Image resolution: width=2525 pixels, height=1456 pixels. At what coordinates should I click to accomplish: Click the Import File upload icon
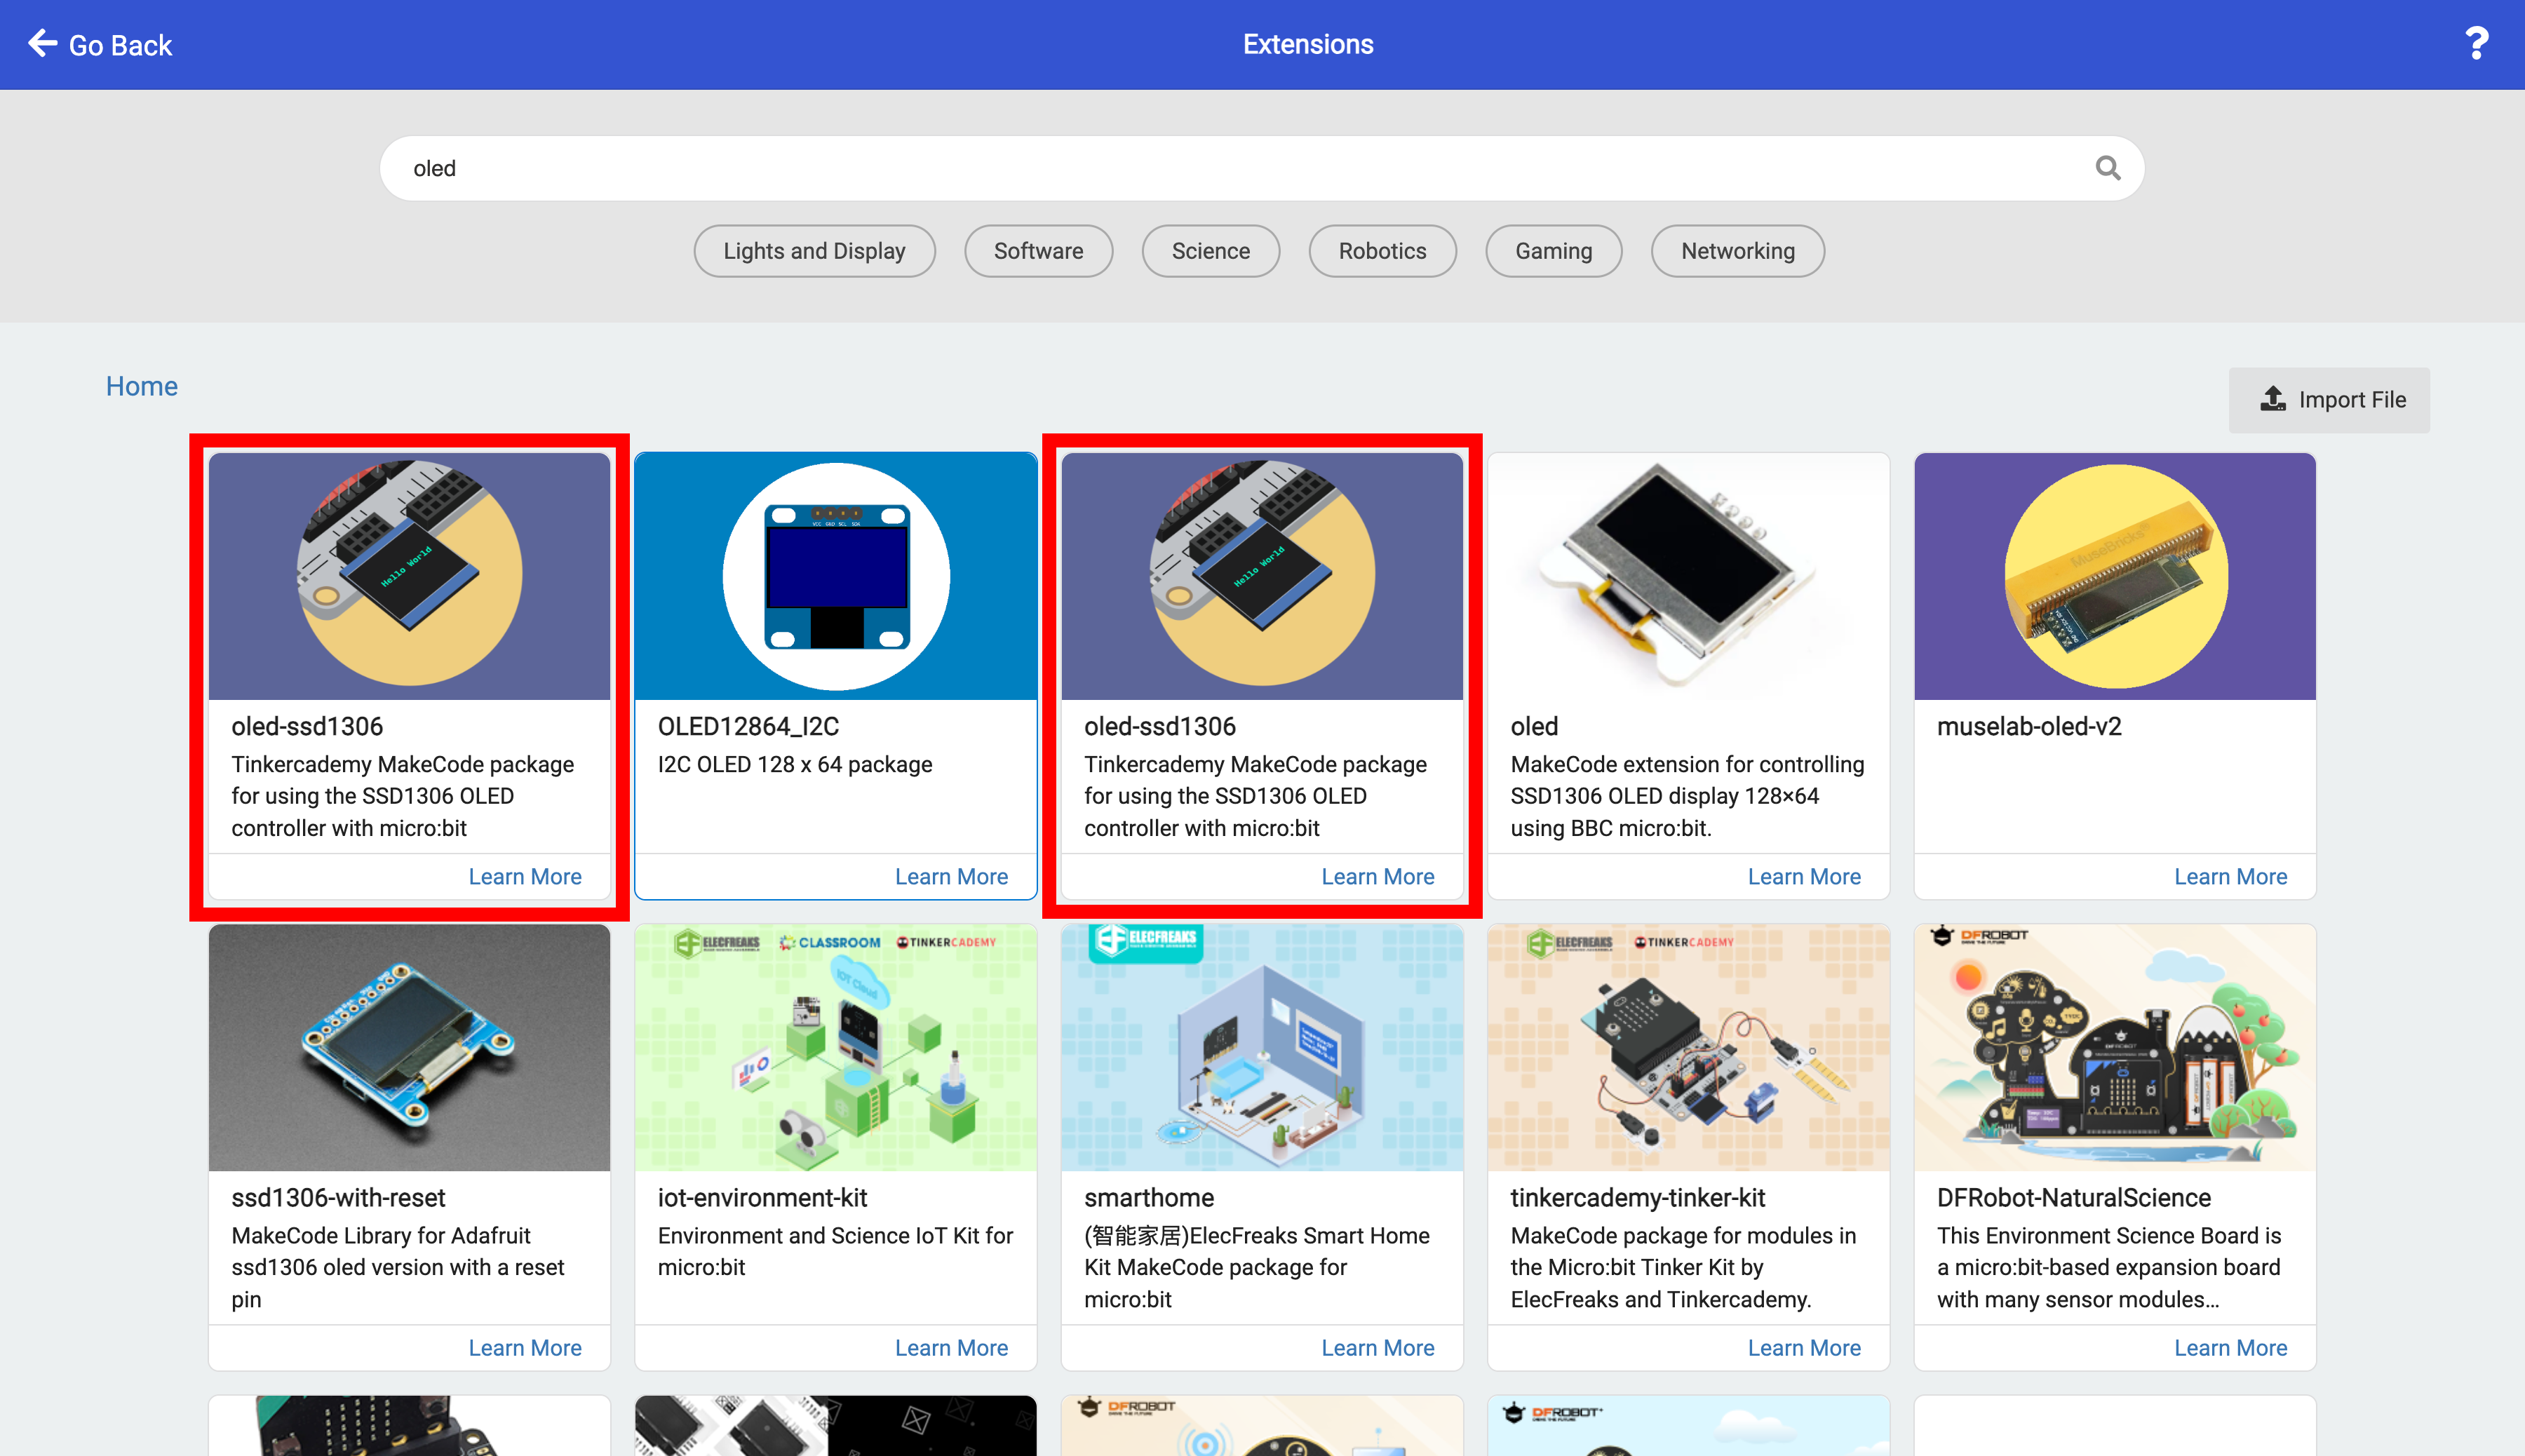[x=2273, y=399]
